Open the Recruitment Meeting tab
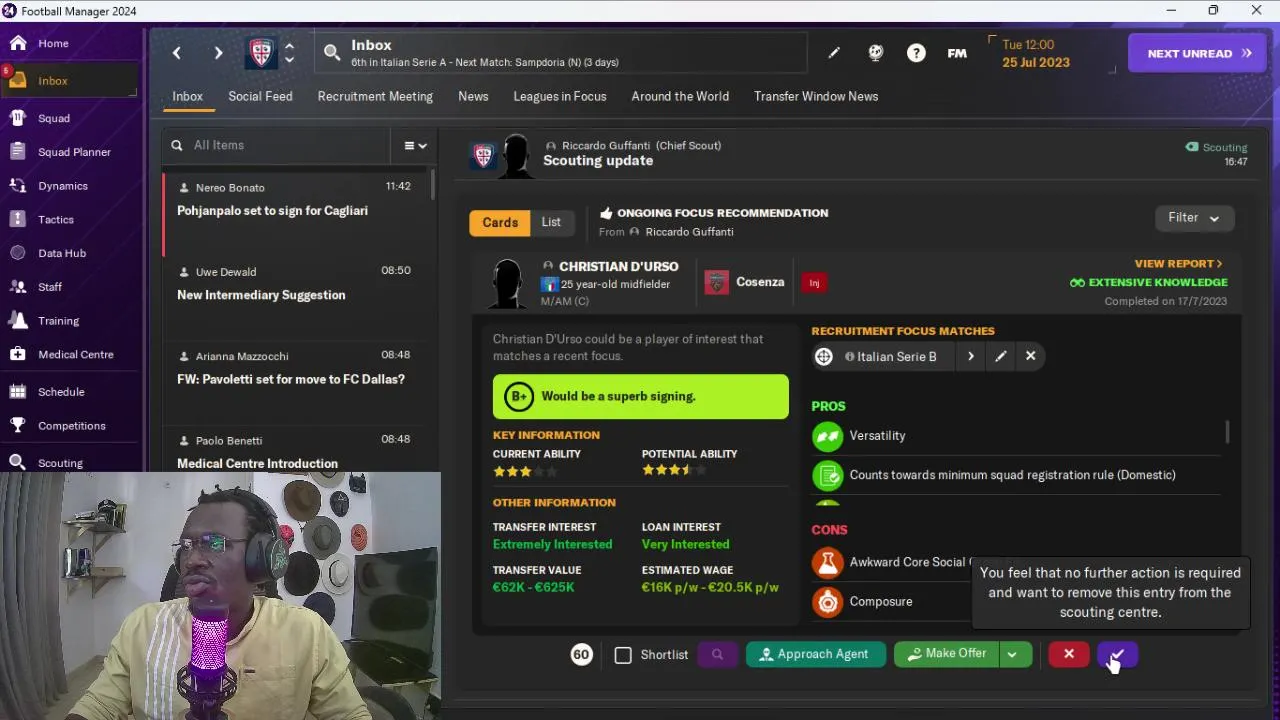 click(375, 97)
